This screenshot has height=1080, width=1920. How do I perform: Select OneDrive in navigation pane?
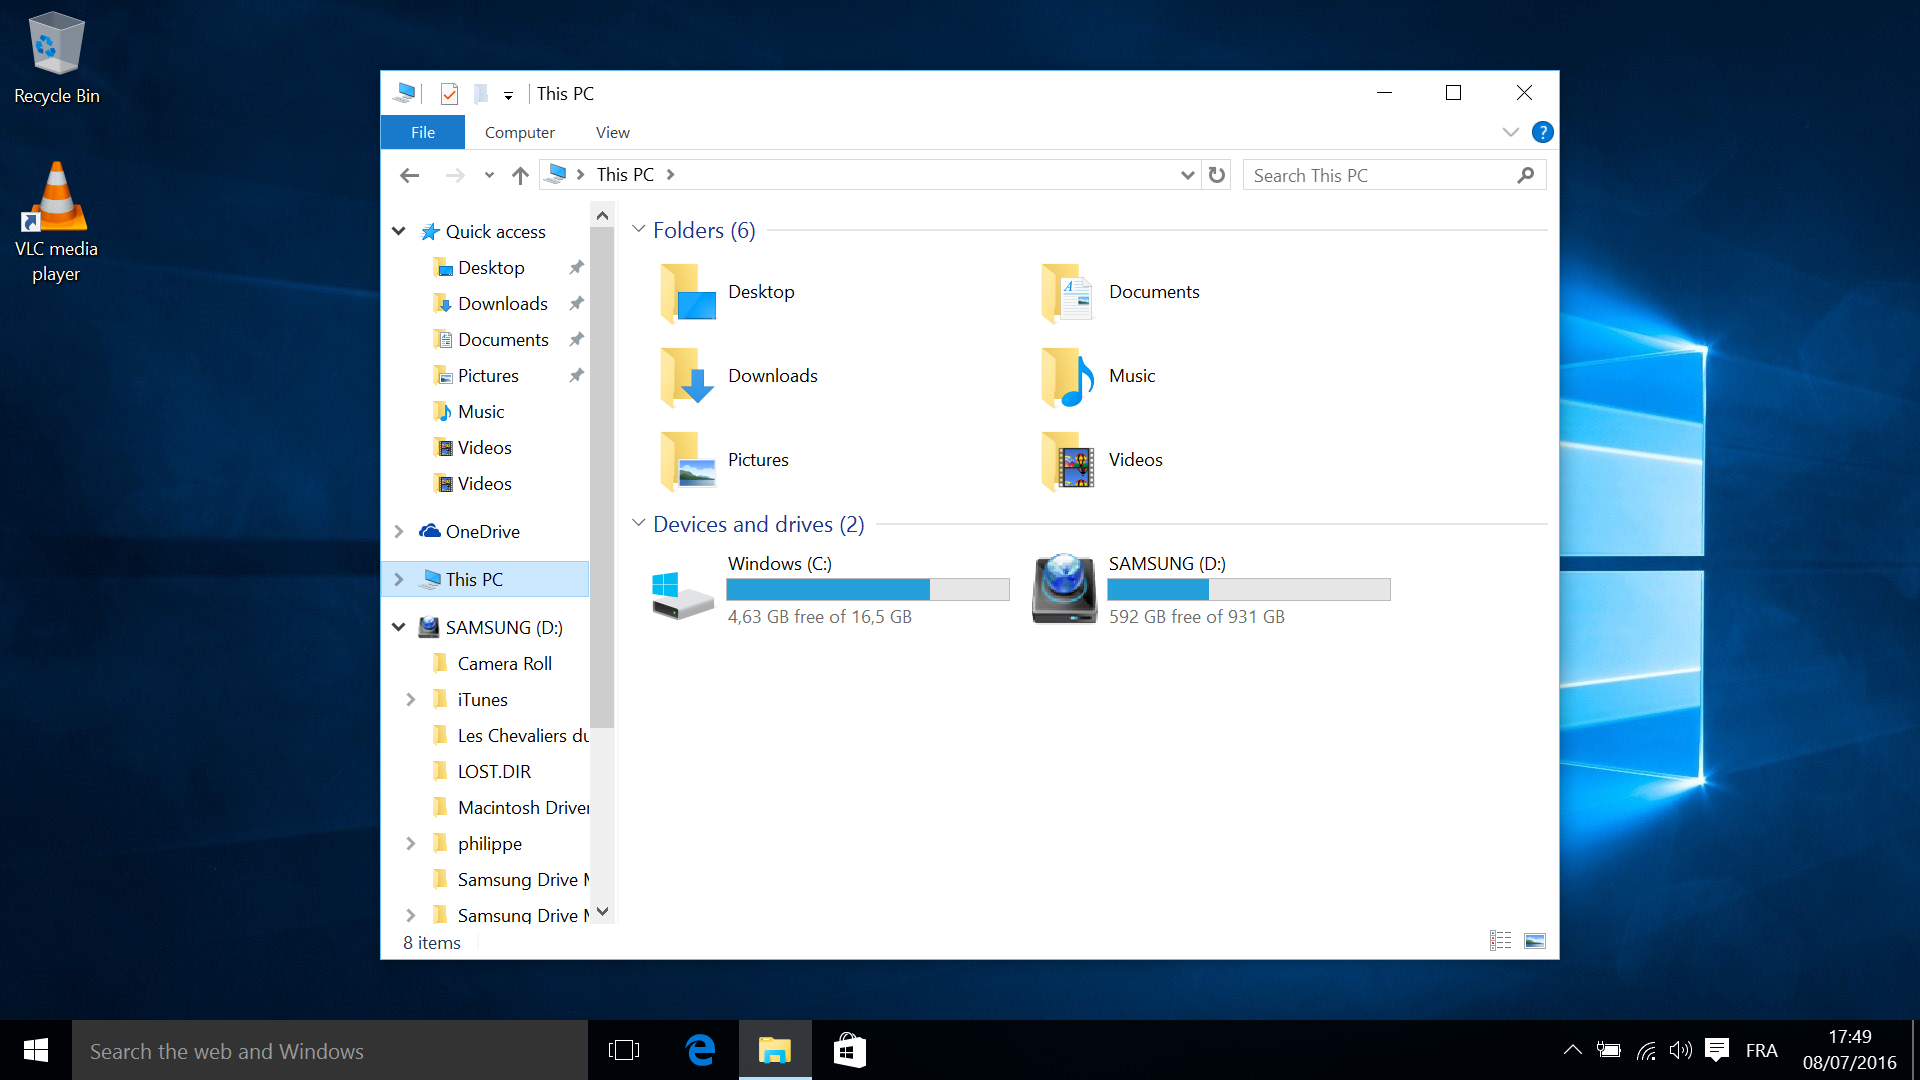tap(483, 531)
